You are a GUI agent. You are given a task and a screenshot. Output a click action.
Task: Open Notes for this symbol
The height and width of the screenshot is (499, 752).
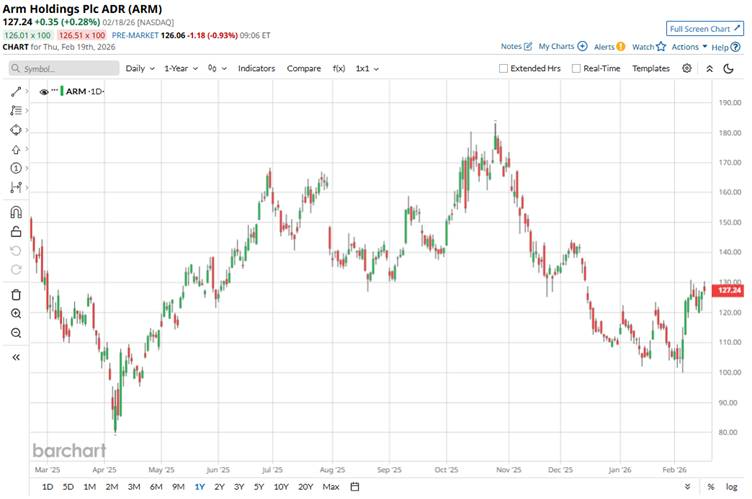tap(516, 47)
